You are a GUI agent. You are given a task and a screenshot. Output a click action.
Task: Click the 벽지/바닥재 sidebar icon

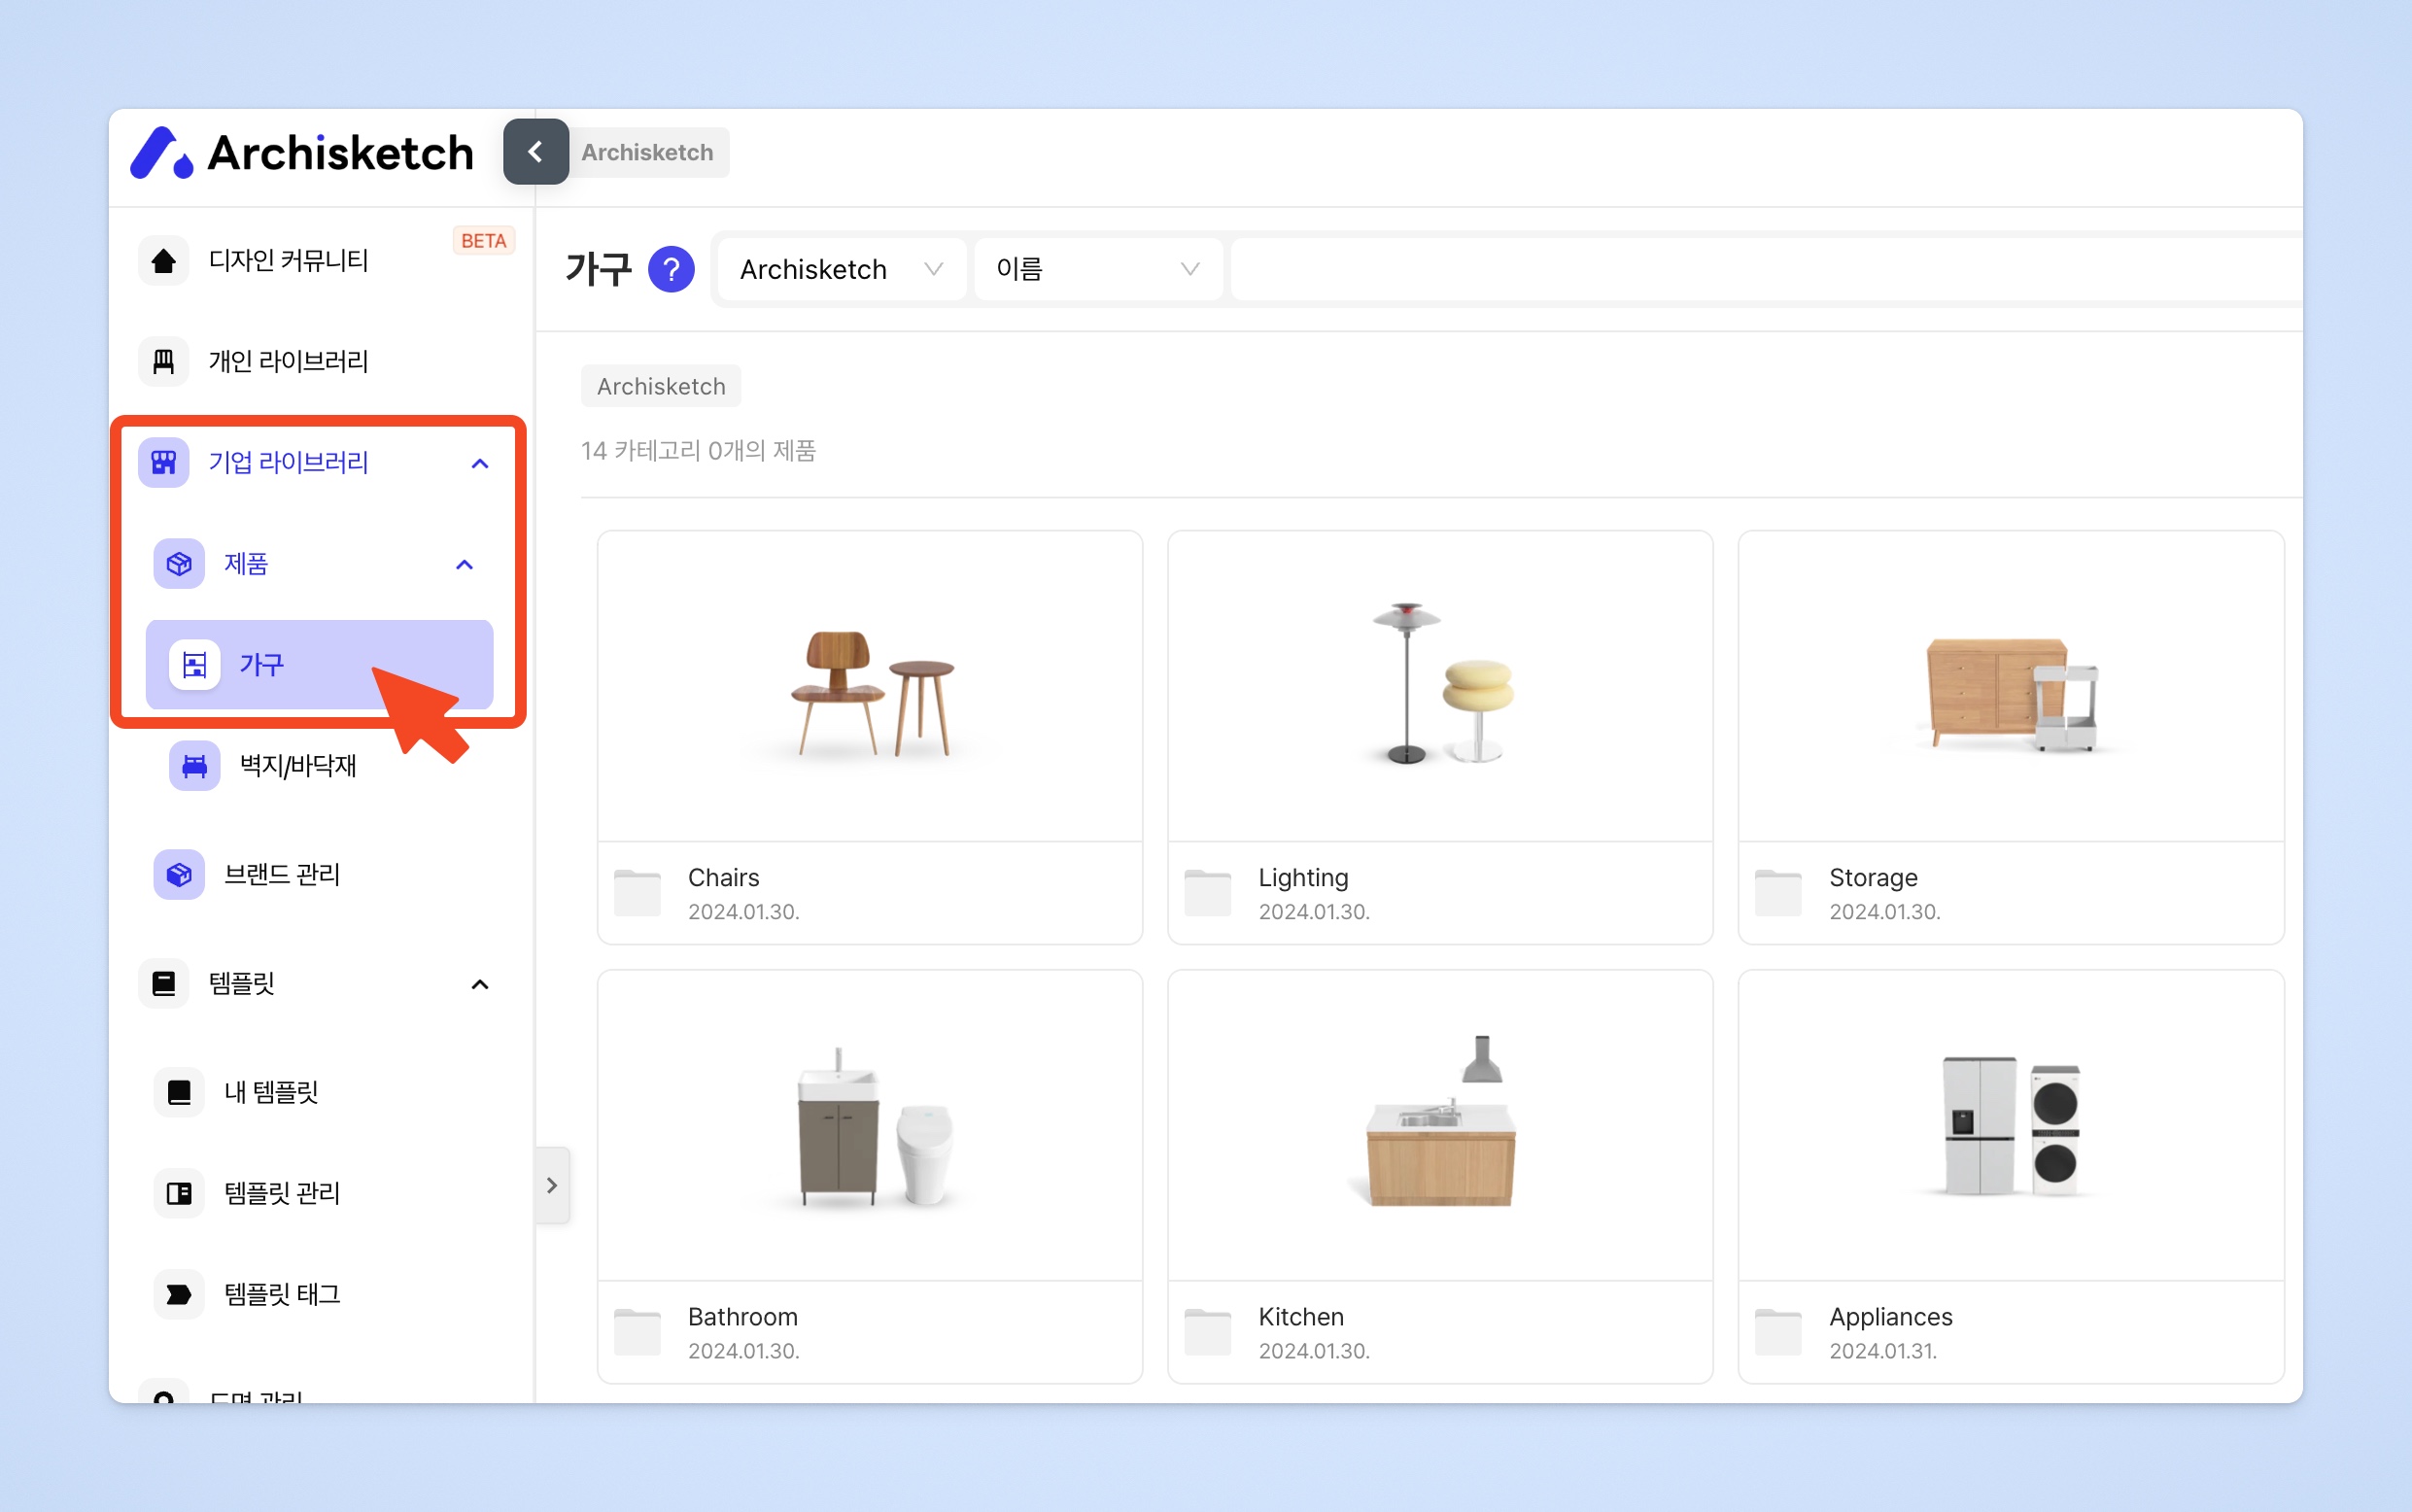tap(194, 766)
